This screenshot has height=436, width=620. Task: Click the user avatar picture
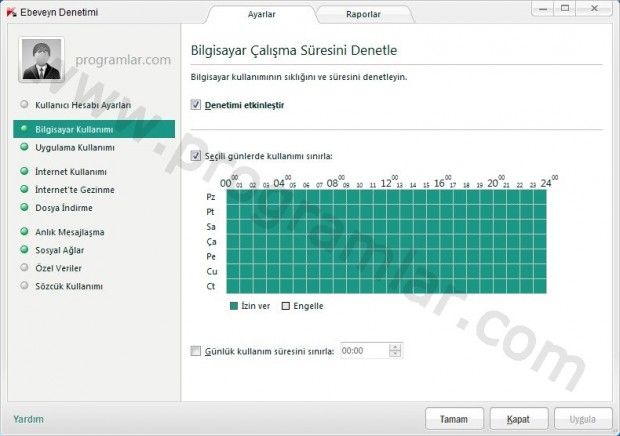pyautogui.click(x=41, y=60)
